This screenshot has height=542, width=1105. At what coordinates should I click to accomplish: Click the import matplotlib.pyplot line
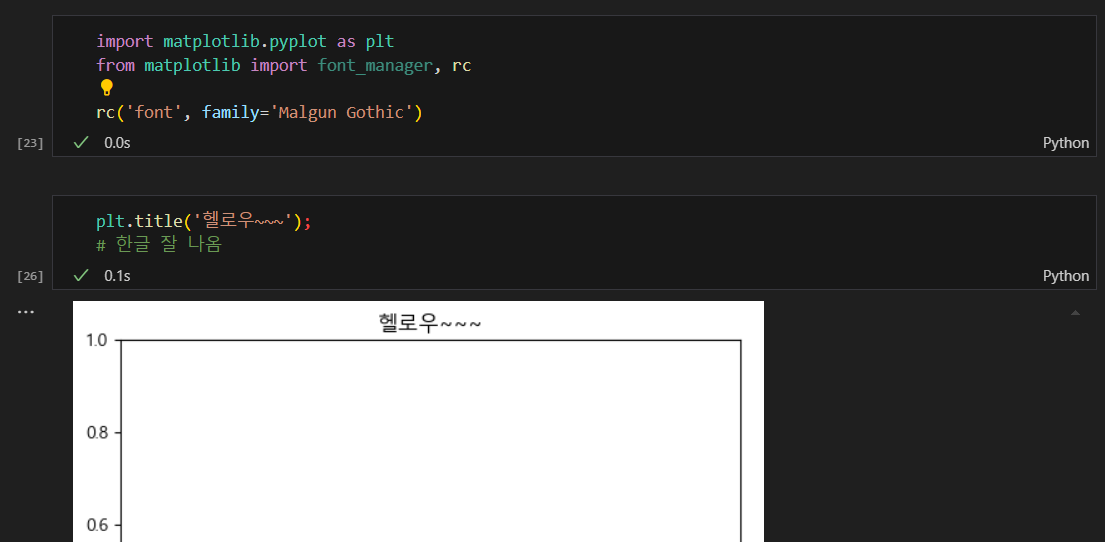pyautogui.click(x=245, y=42)
